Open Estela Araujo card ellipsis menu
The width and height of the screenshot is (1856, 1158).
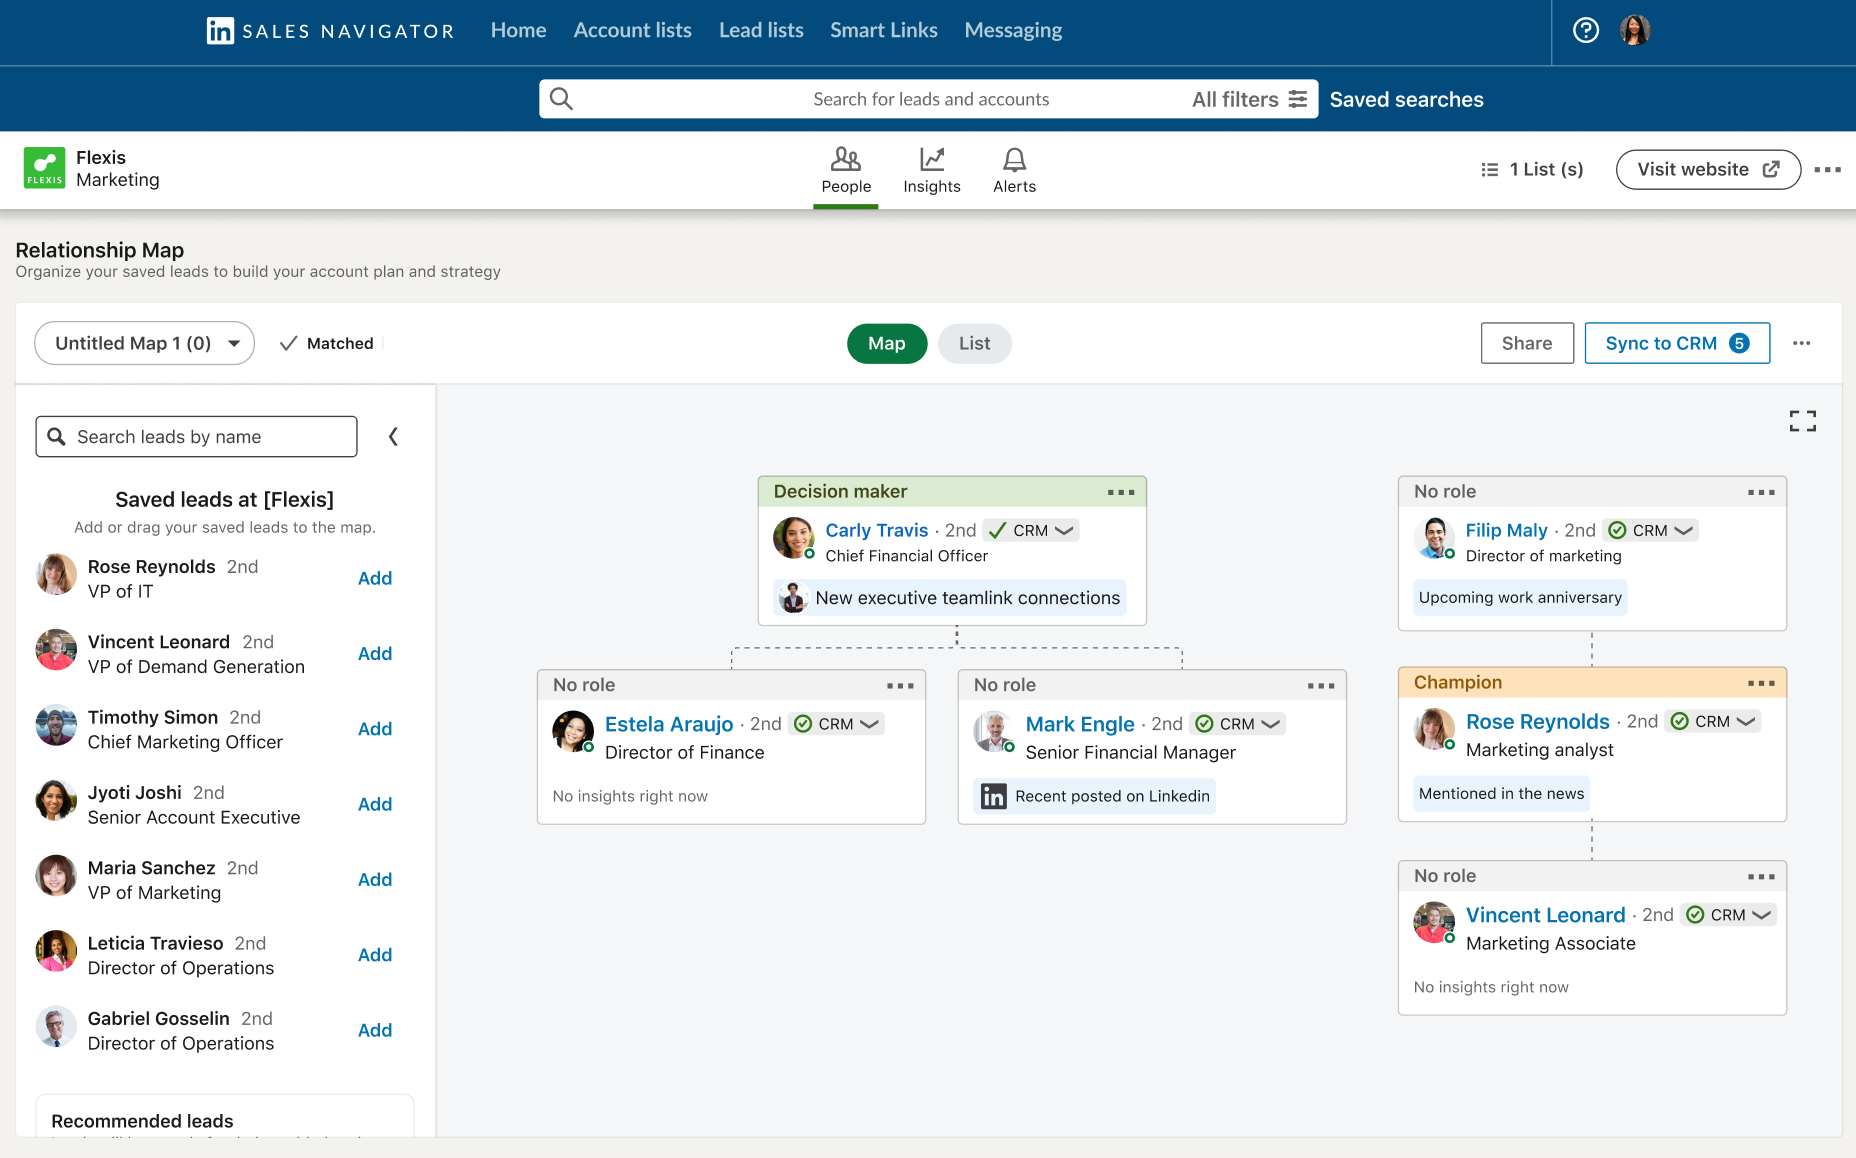[x=900, y=686]
